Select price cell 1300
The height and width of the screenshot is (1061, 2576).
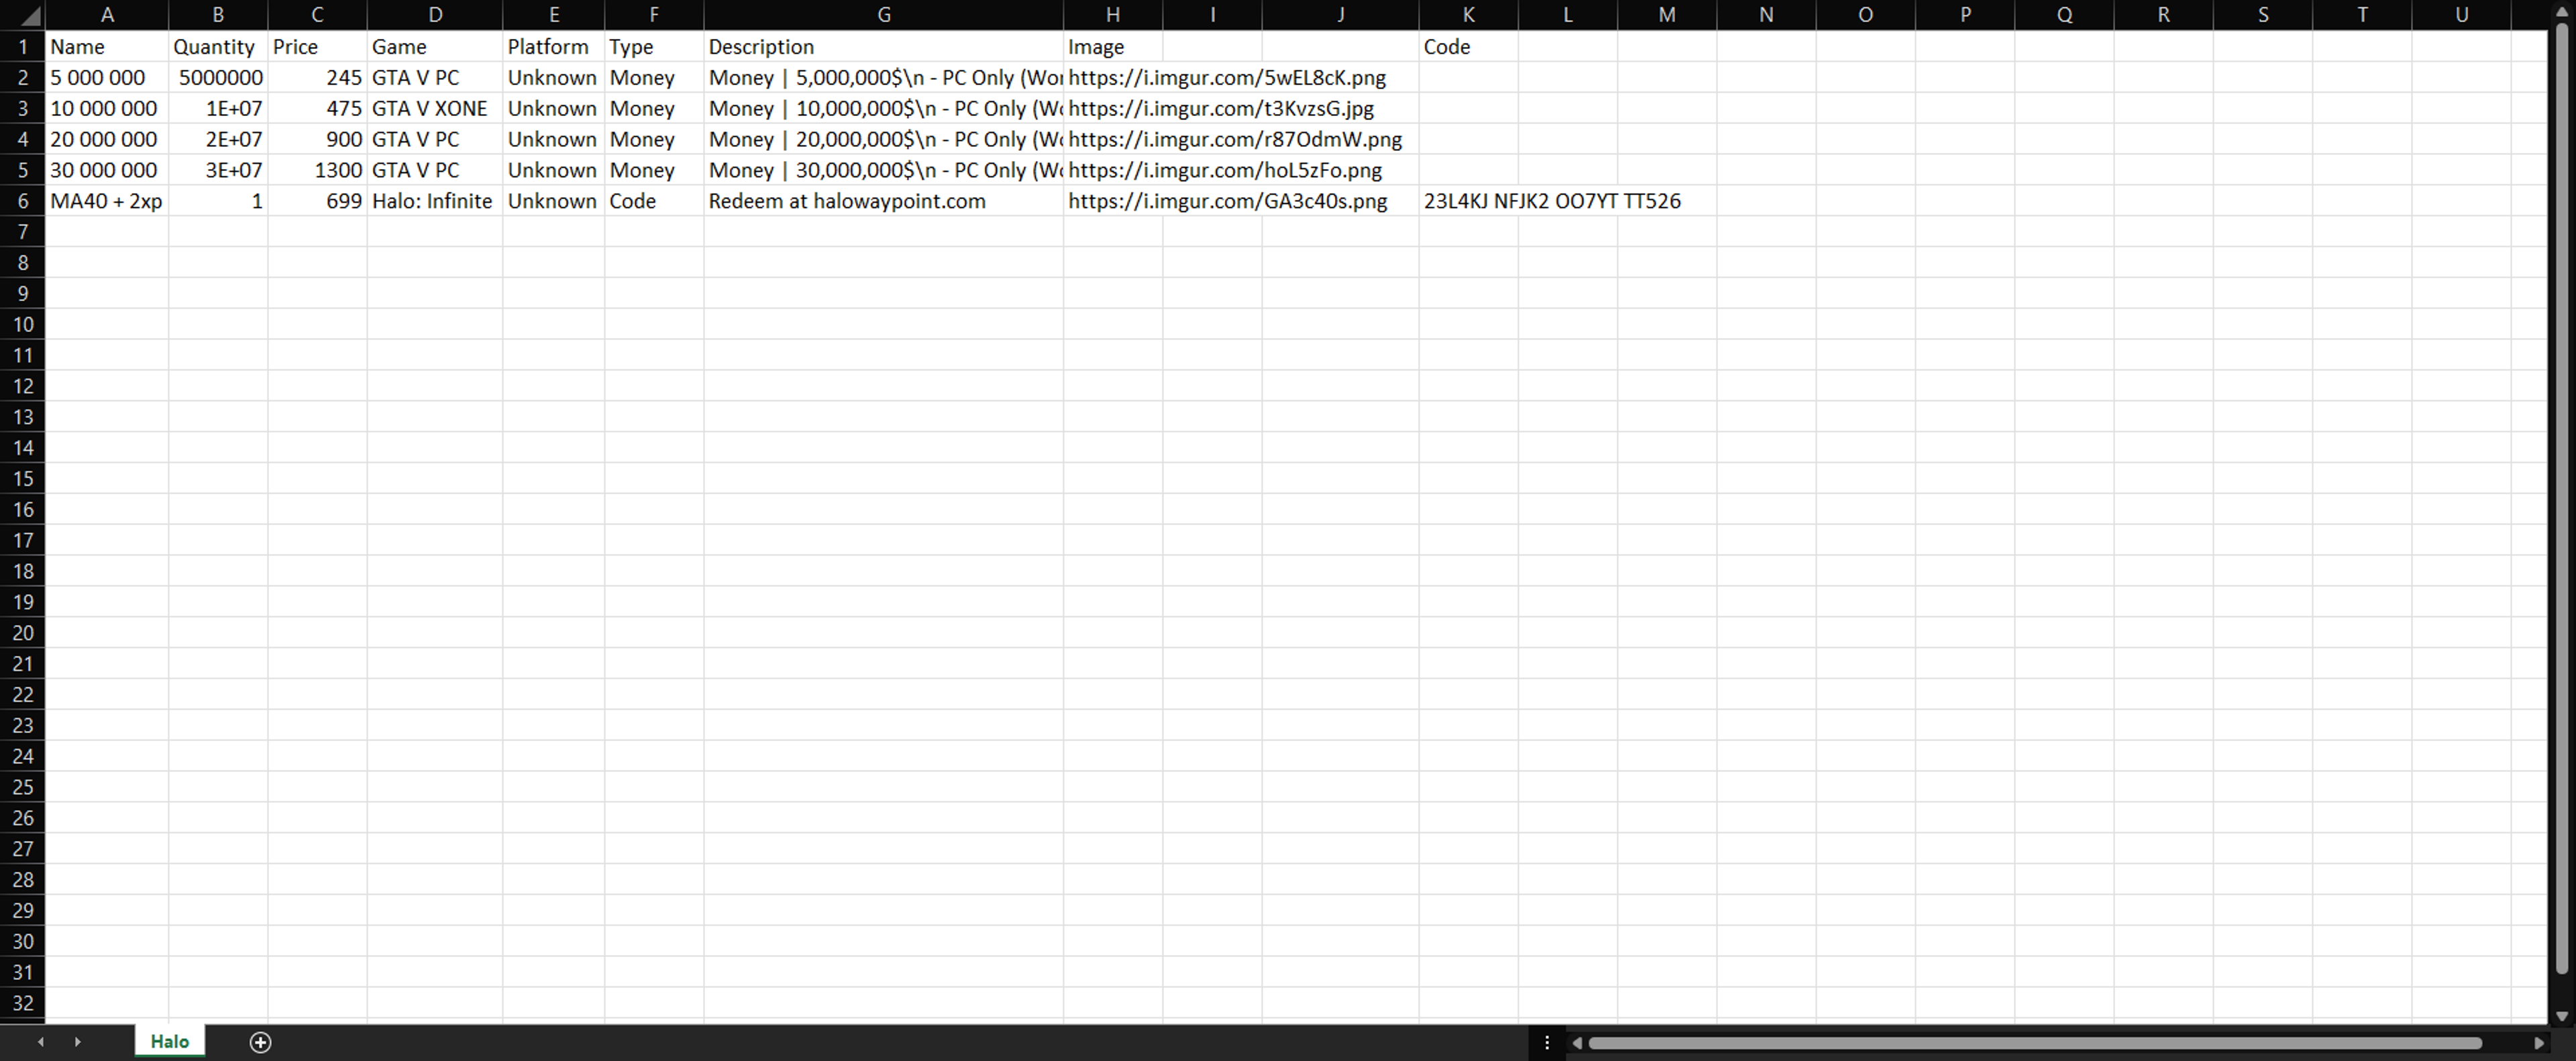tap(317, 170)
